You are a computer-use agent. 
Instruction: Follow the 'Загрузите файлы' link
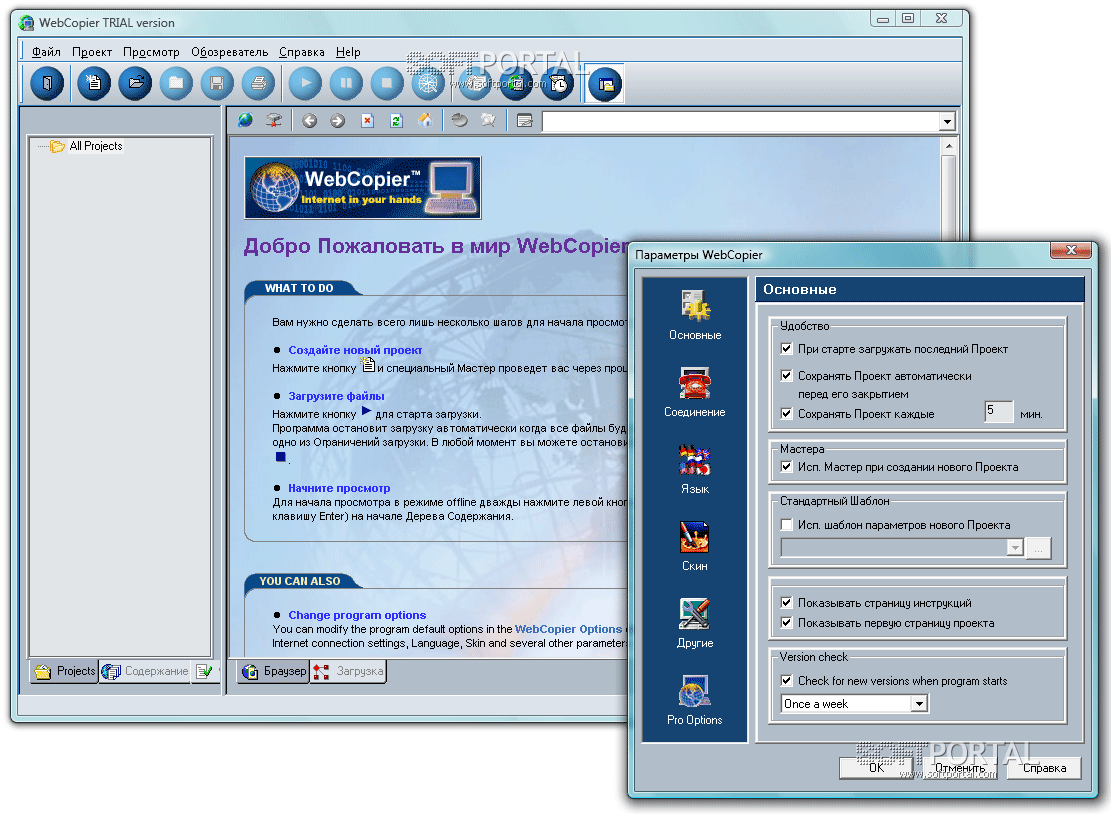337,396
